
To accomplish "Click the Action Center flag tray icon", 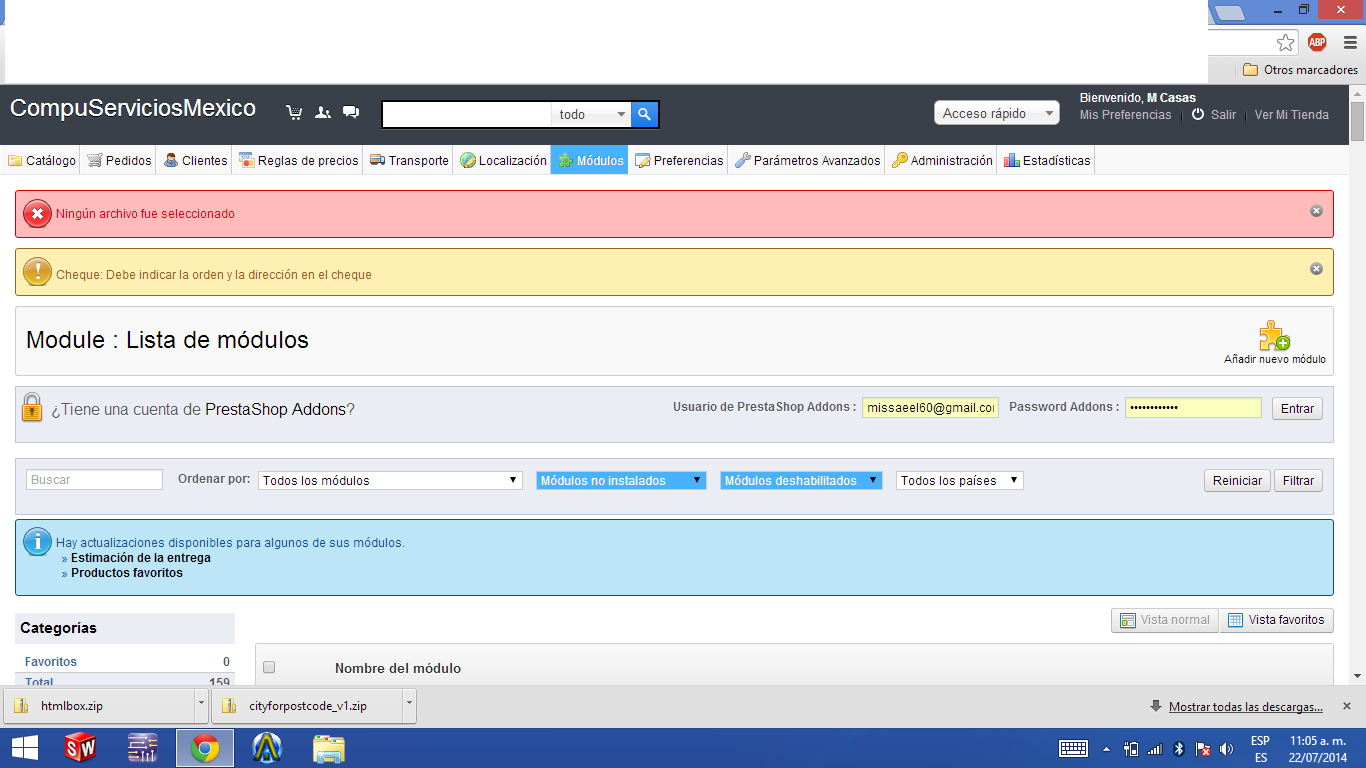I will 1203,748.
